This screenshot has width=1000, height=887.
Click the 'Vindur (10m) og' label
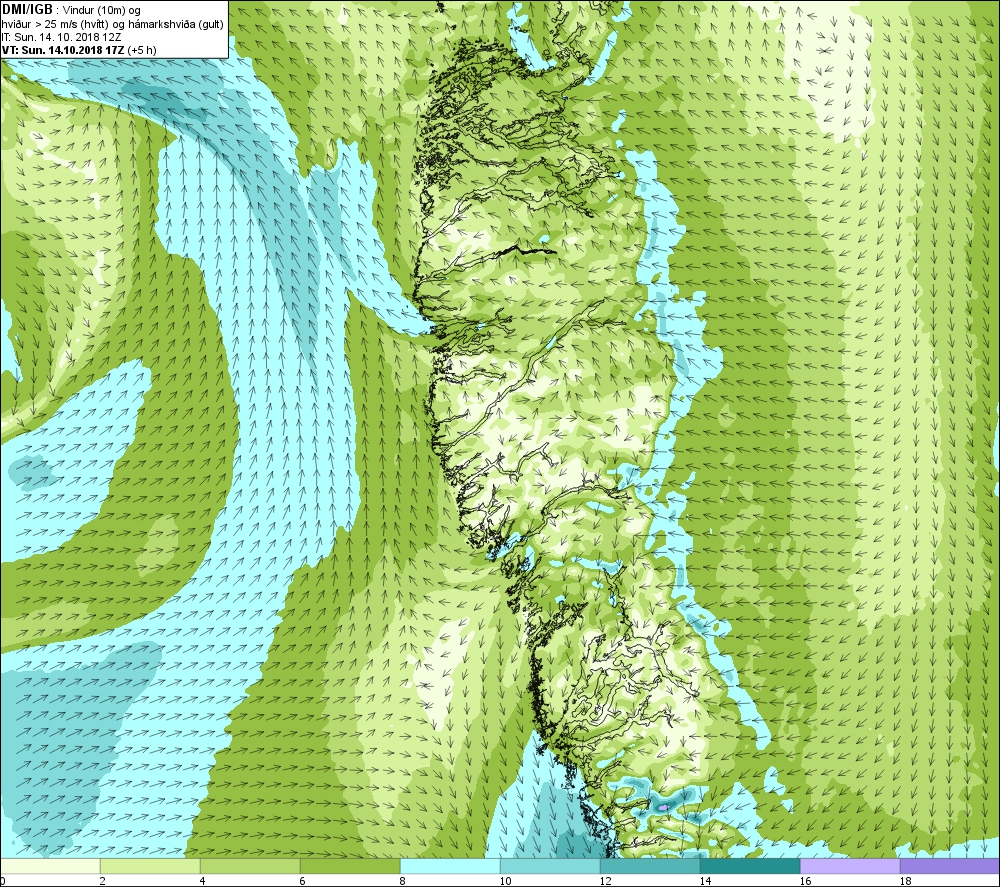(103, 10)
